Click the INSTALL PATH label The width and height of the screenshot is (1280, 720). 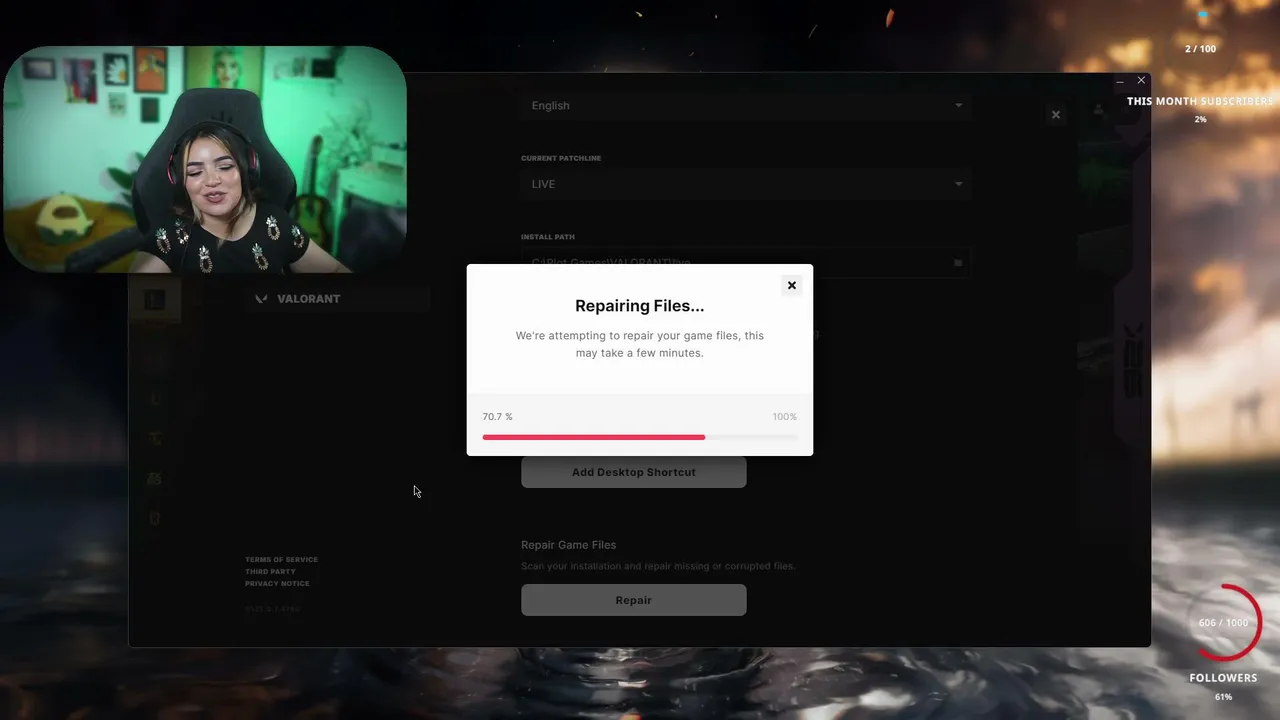pos(548,237)
